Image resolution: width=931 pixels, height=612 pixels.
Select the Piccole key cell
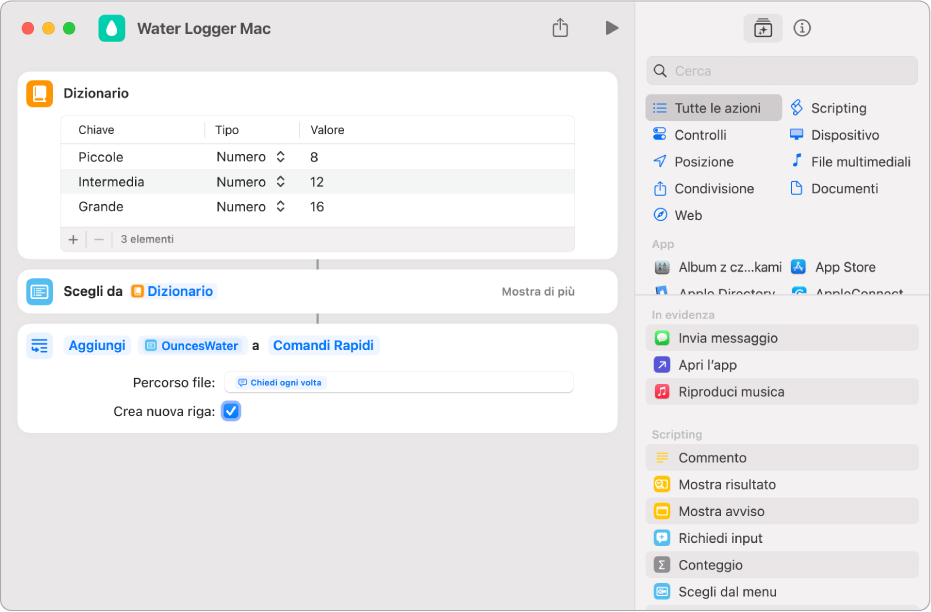pyautogui.click(x=101, y=157)
